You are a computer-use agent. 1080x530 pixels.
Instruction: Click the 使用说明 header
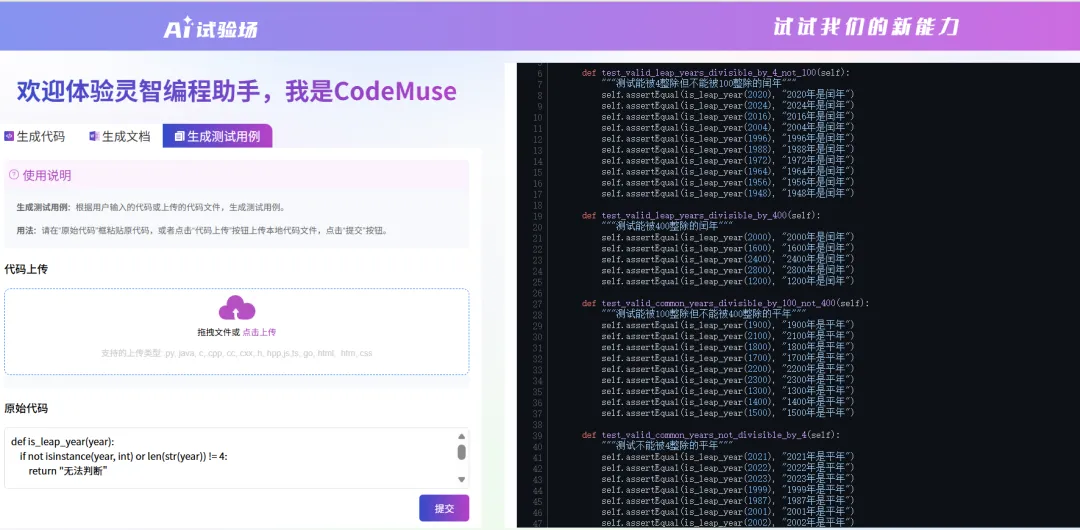pos(237,175)
